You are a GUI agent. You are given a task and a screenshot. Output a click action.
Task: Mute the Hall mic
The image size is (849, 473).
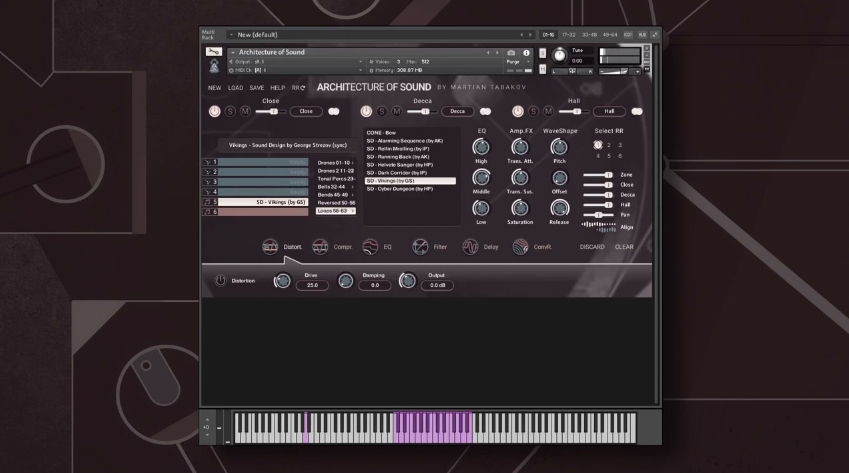click(x=548, y=111)
